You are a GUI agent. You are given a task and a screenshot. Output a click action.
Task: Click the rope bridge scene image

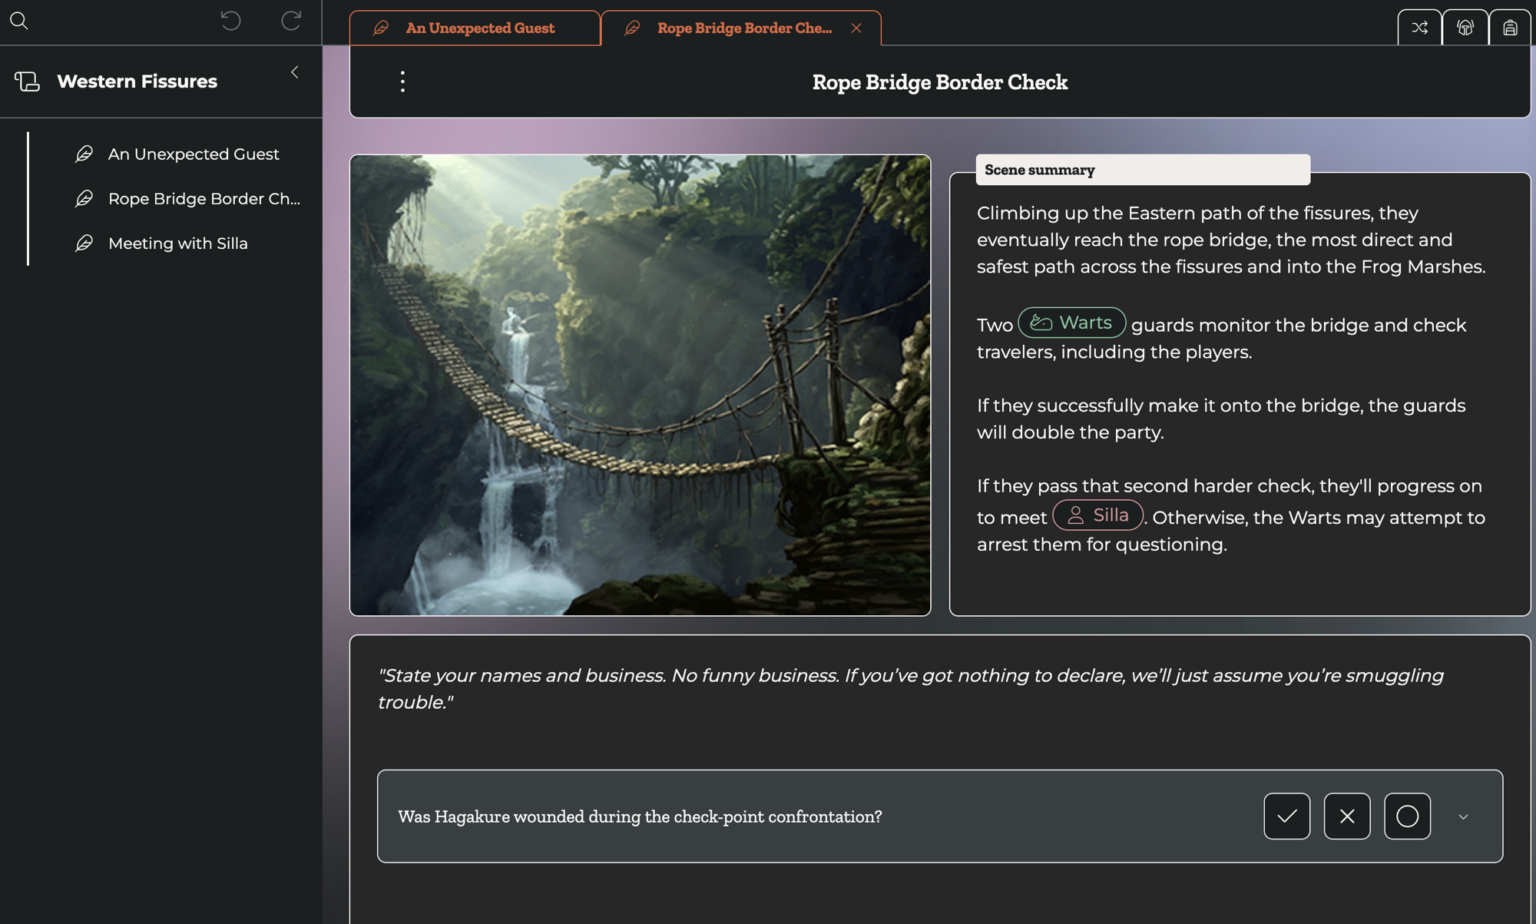(x=640, y=385)
